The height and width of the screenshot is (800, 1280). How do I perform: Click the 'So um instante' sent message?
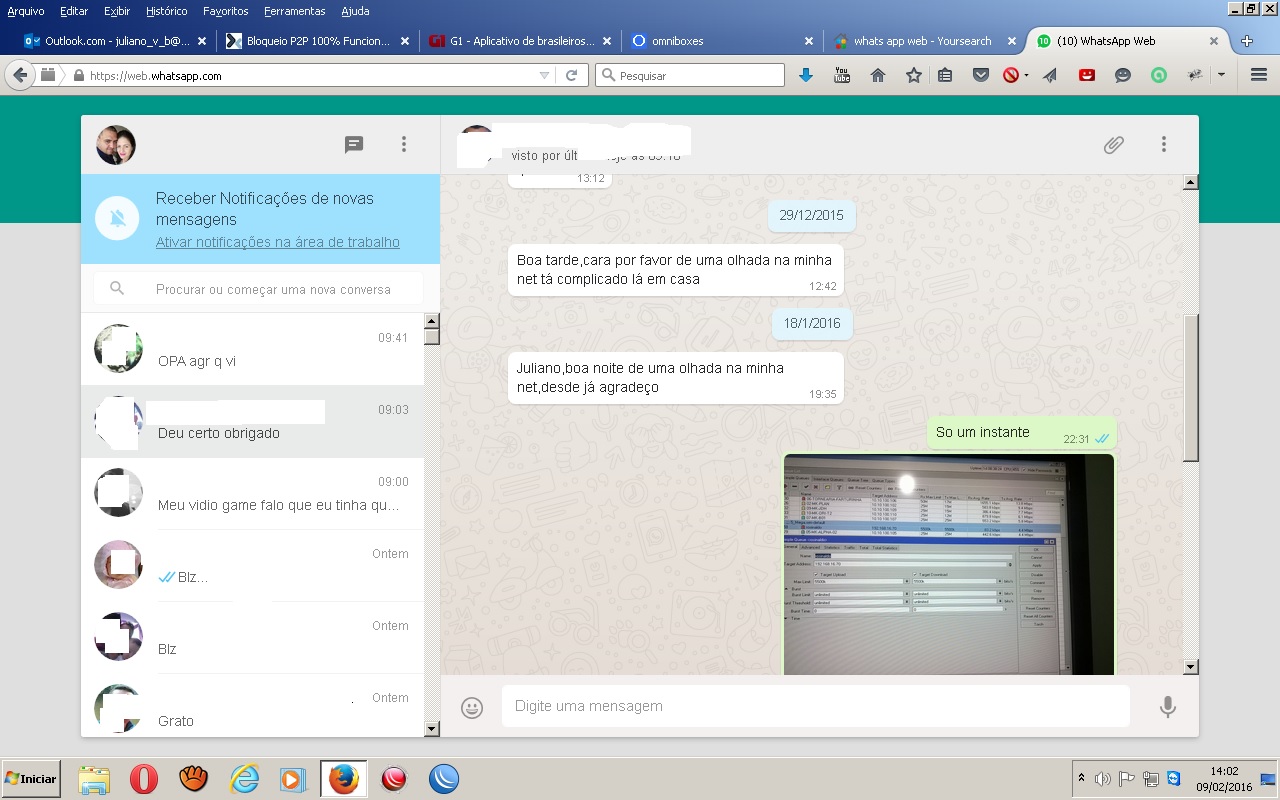click(x=1022, y=433)
